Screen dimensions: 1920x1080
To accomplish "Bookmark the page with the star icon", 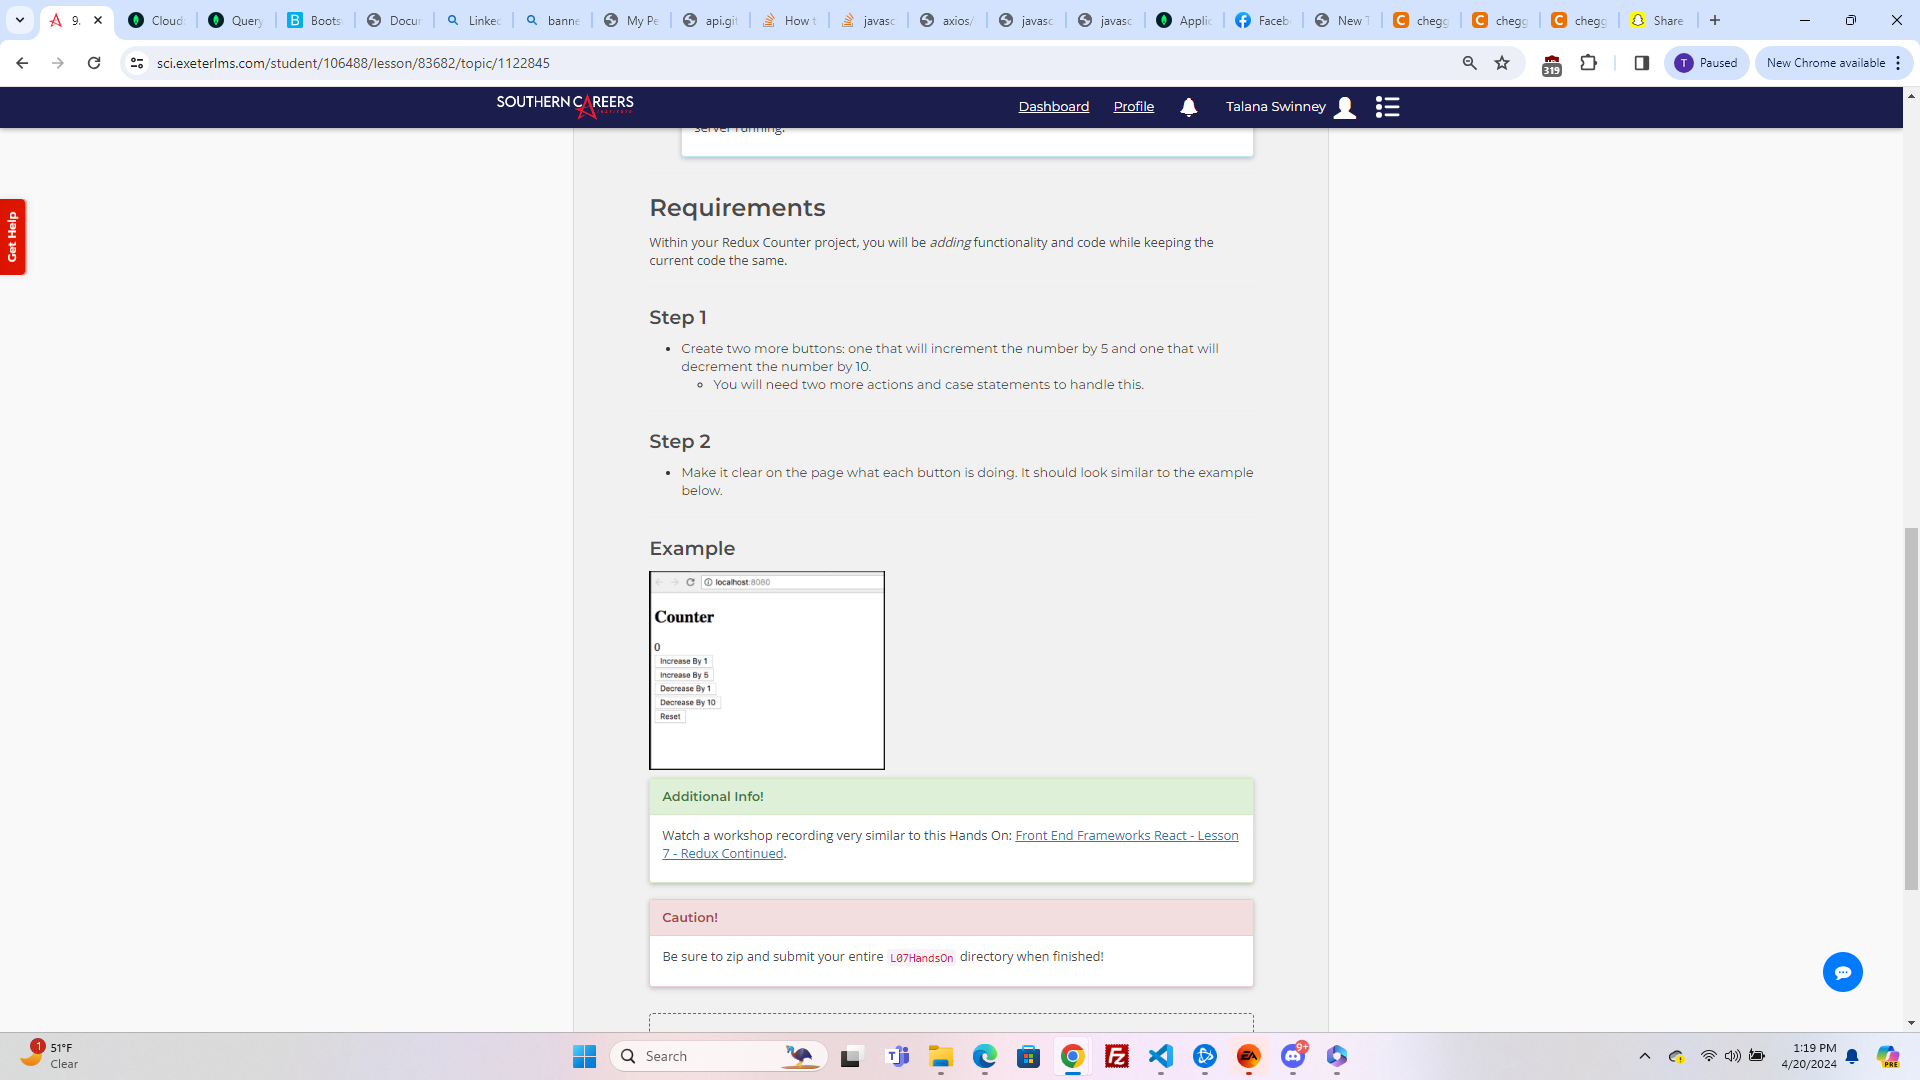I will pos(1502,62).
